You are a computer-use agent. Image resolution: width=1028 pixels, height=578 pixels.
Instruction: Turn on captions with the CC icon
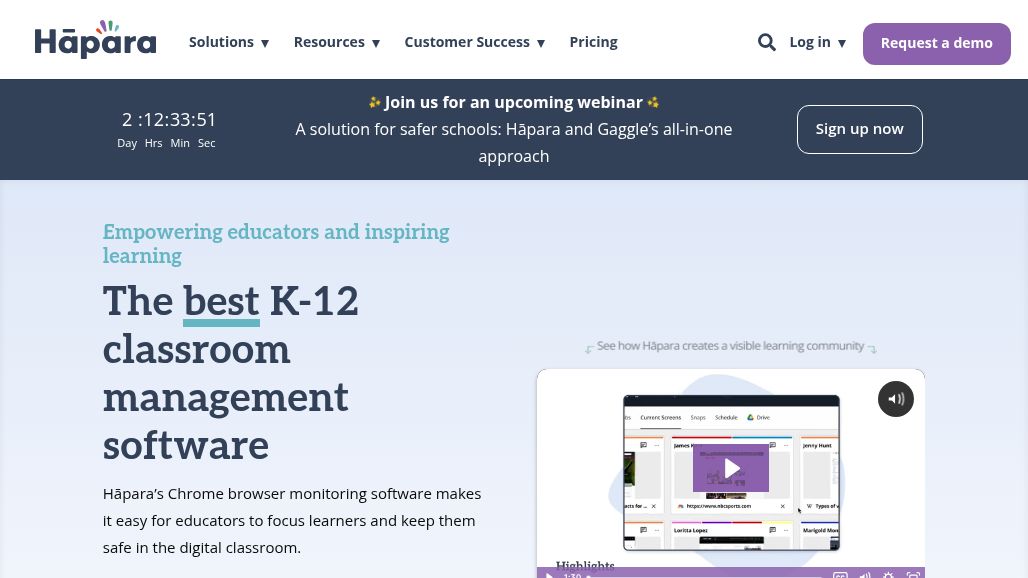(x=840, y=575)
